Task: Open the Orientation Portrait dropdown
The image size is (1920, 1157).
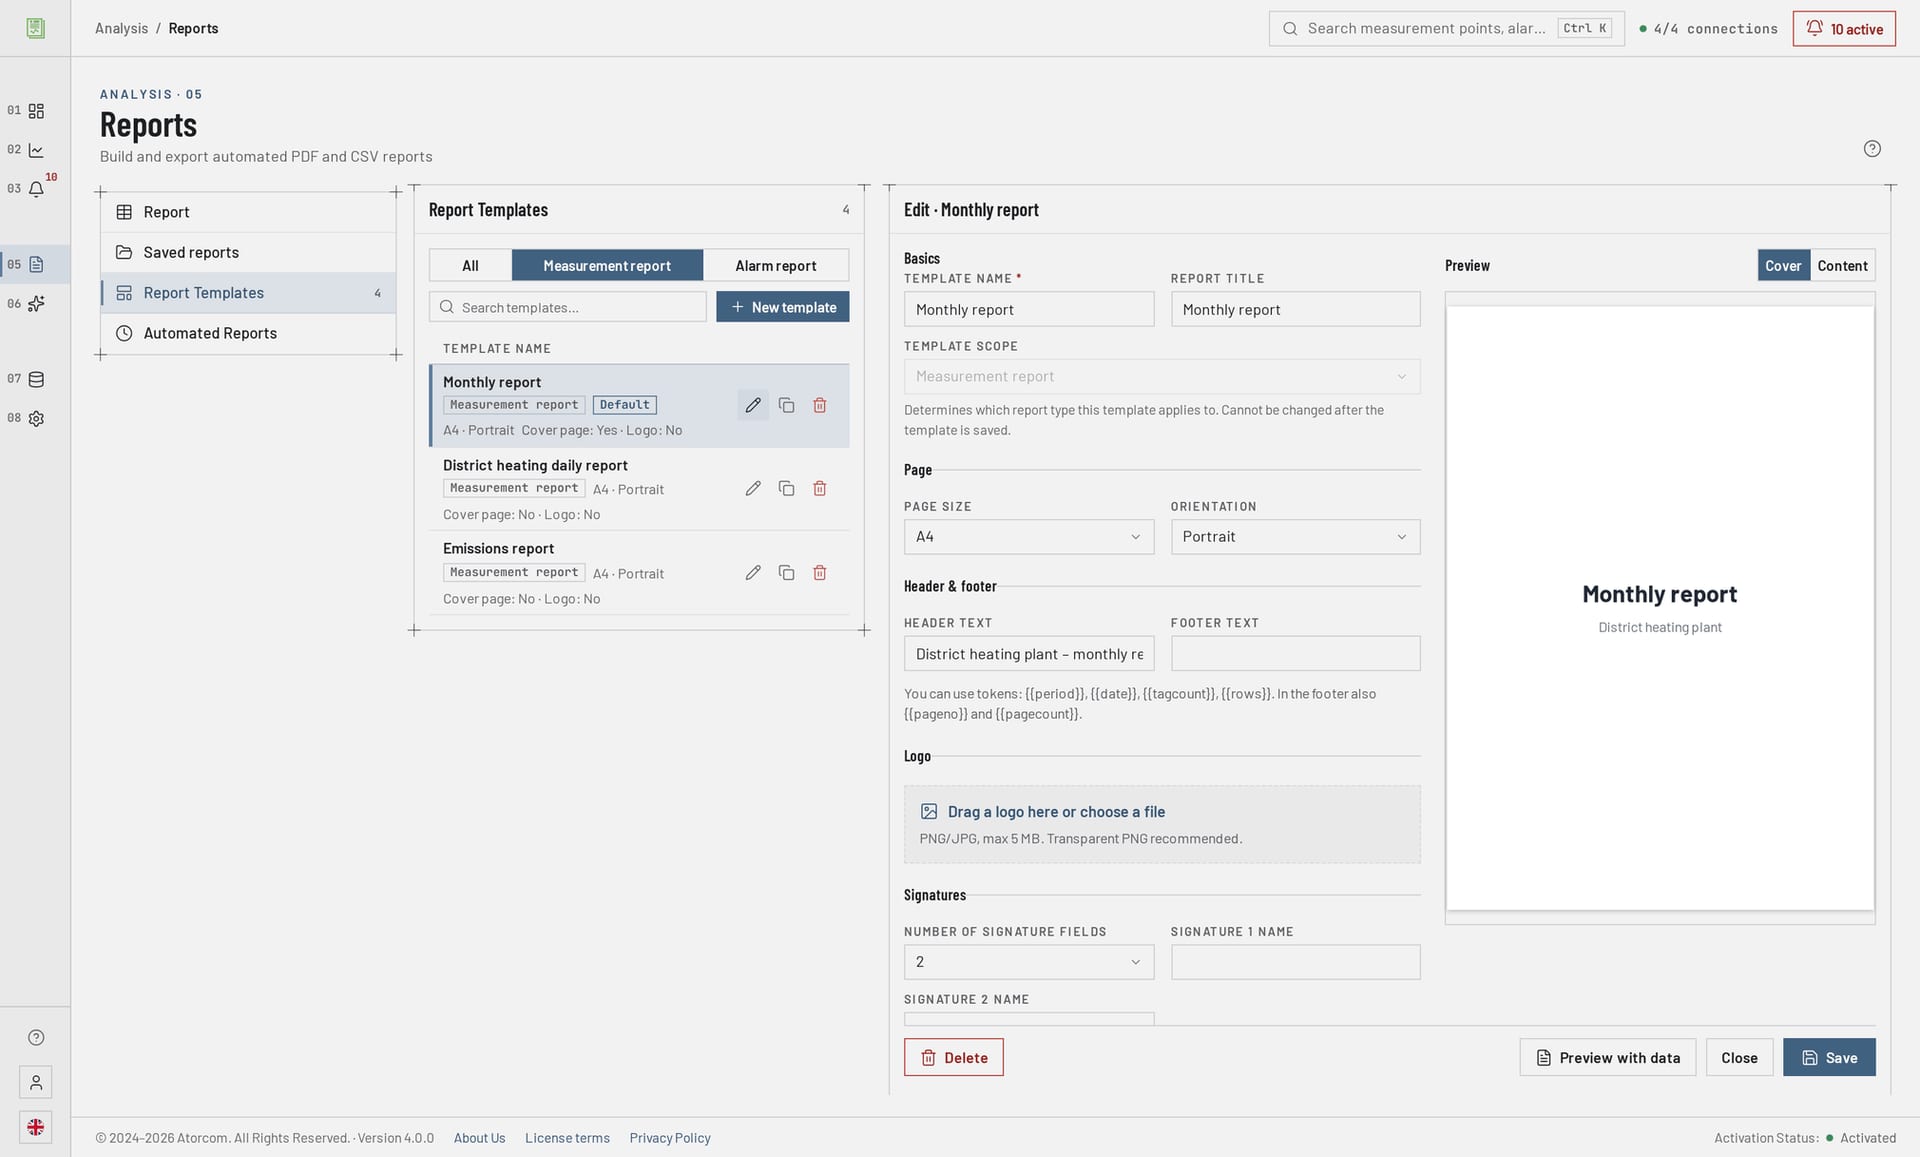Action: (x=1295, y=537)
